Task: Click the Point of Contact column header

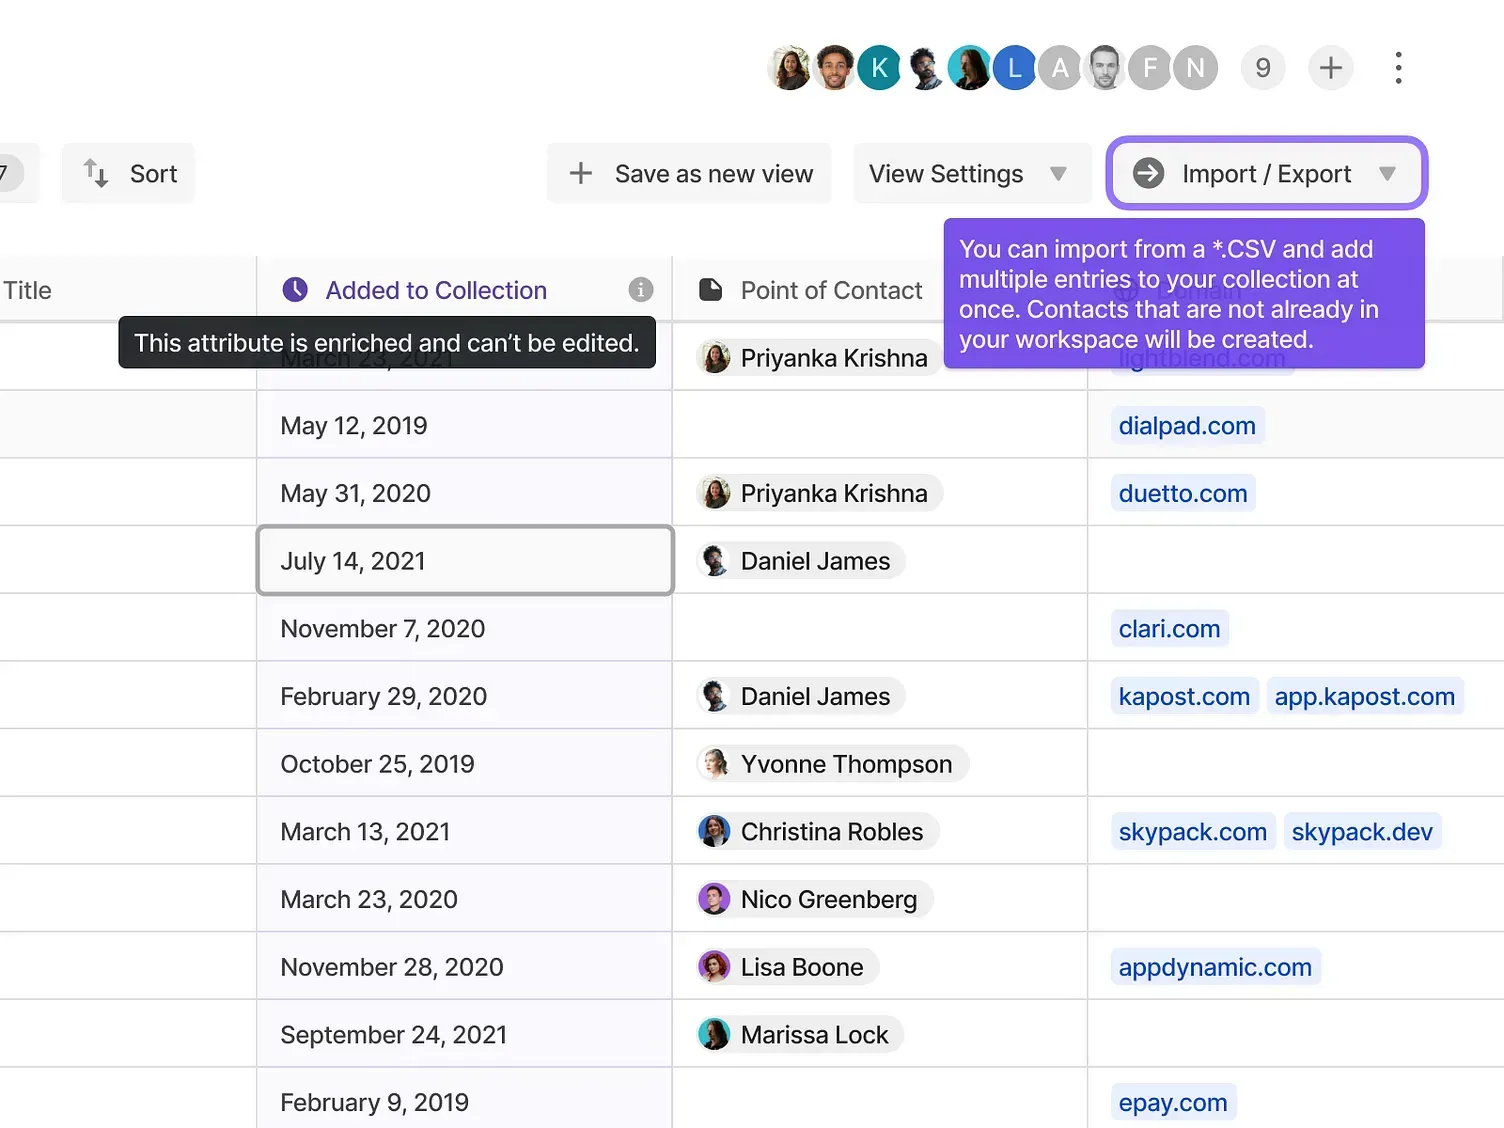Action: [x=830, y=290]
